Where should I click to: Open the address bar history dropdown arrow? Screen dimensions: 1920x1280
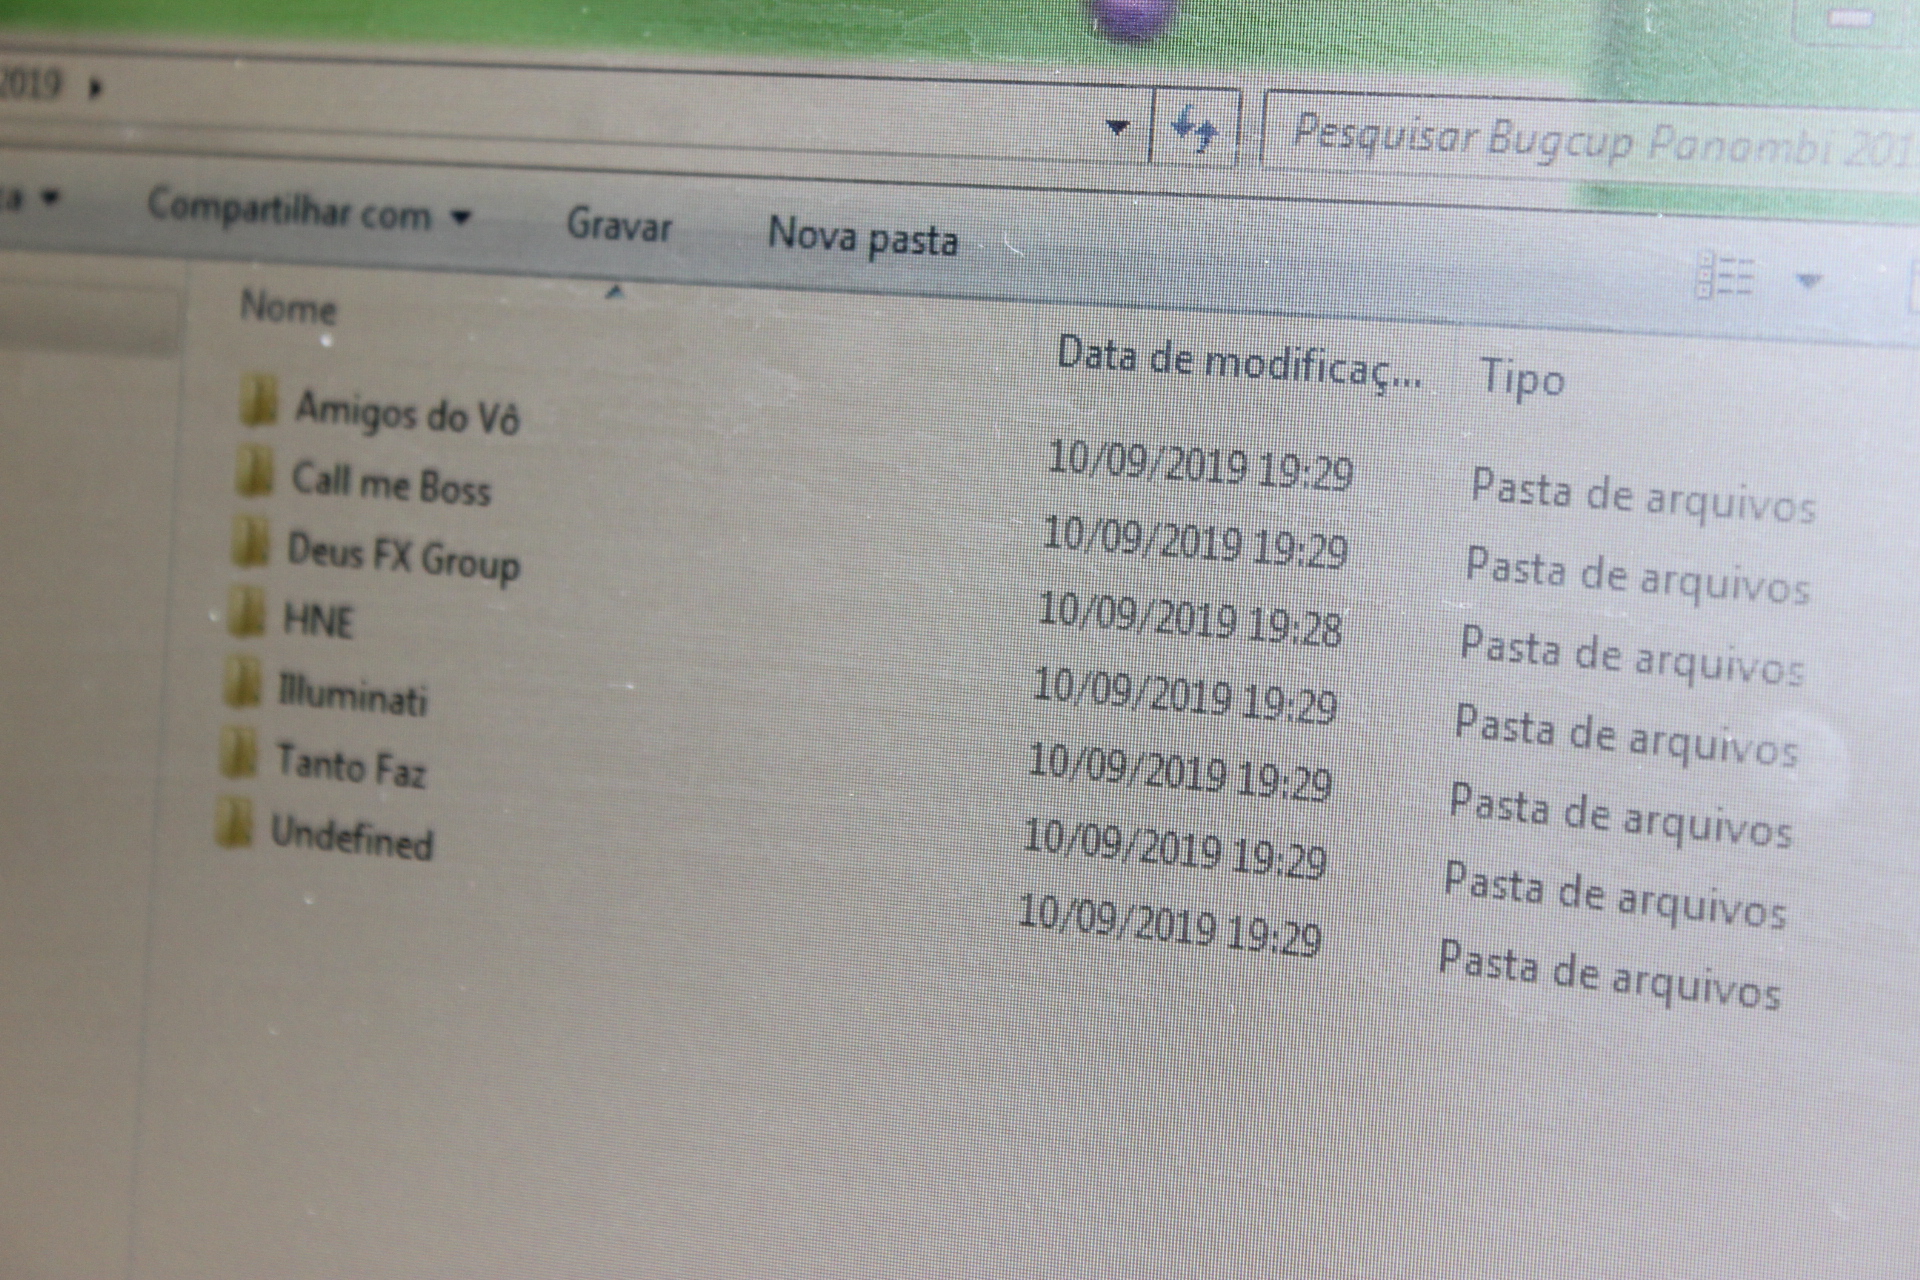(x=1118, y=127)
